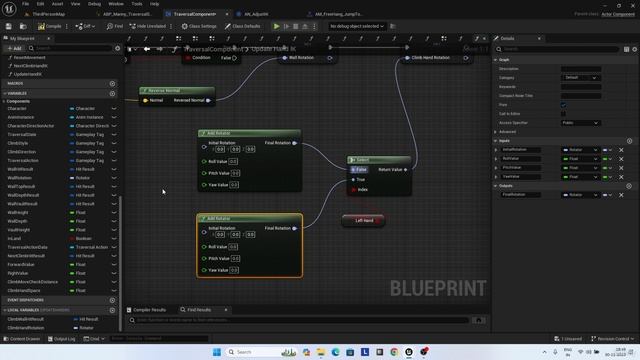This screenshot has height=360, width=640.
Task: Open the Access Specifier dropdown
Action: point(580,123)
